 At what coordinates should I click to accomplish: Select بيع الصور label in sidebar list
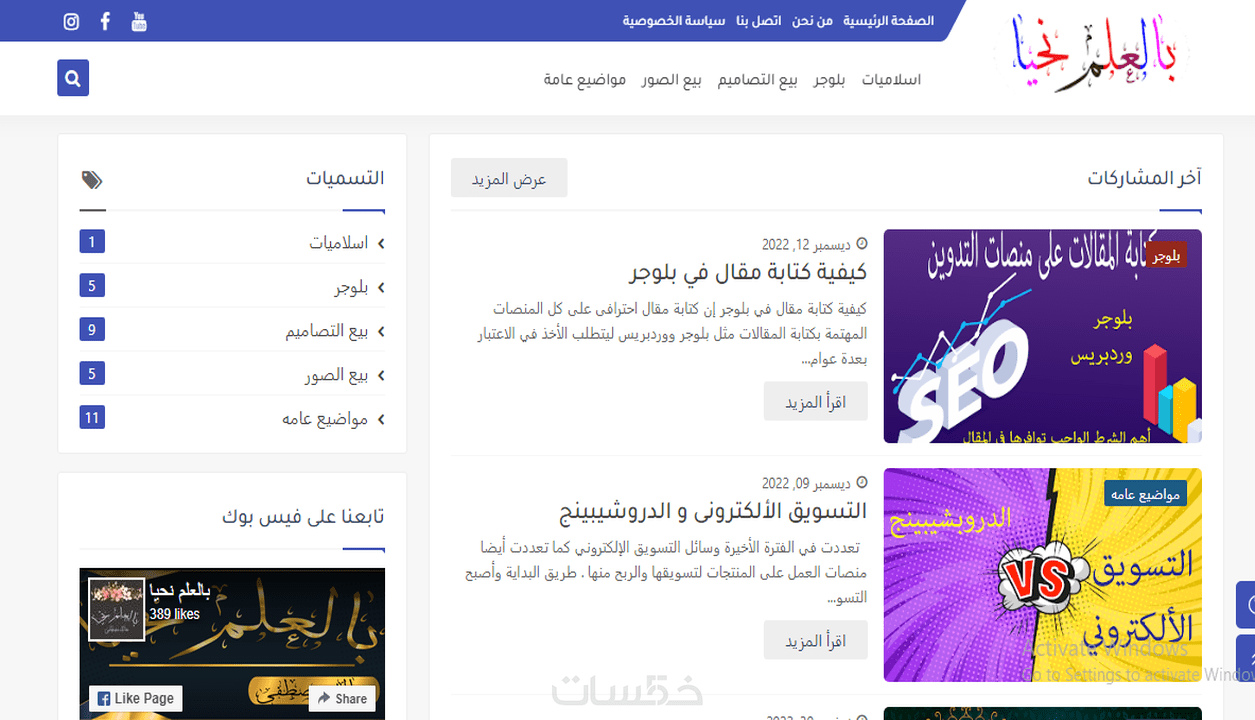point(337,376)
